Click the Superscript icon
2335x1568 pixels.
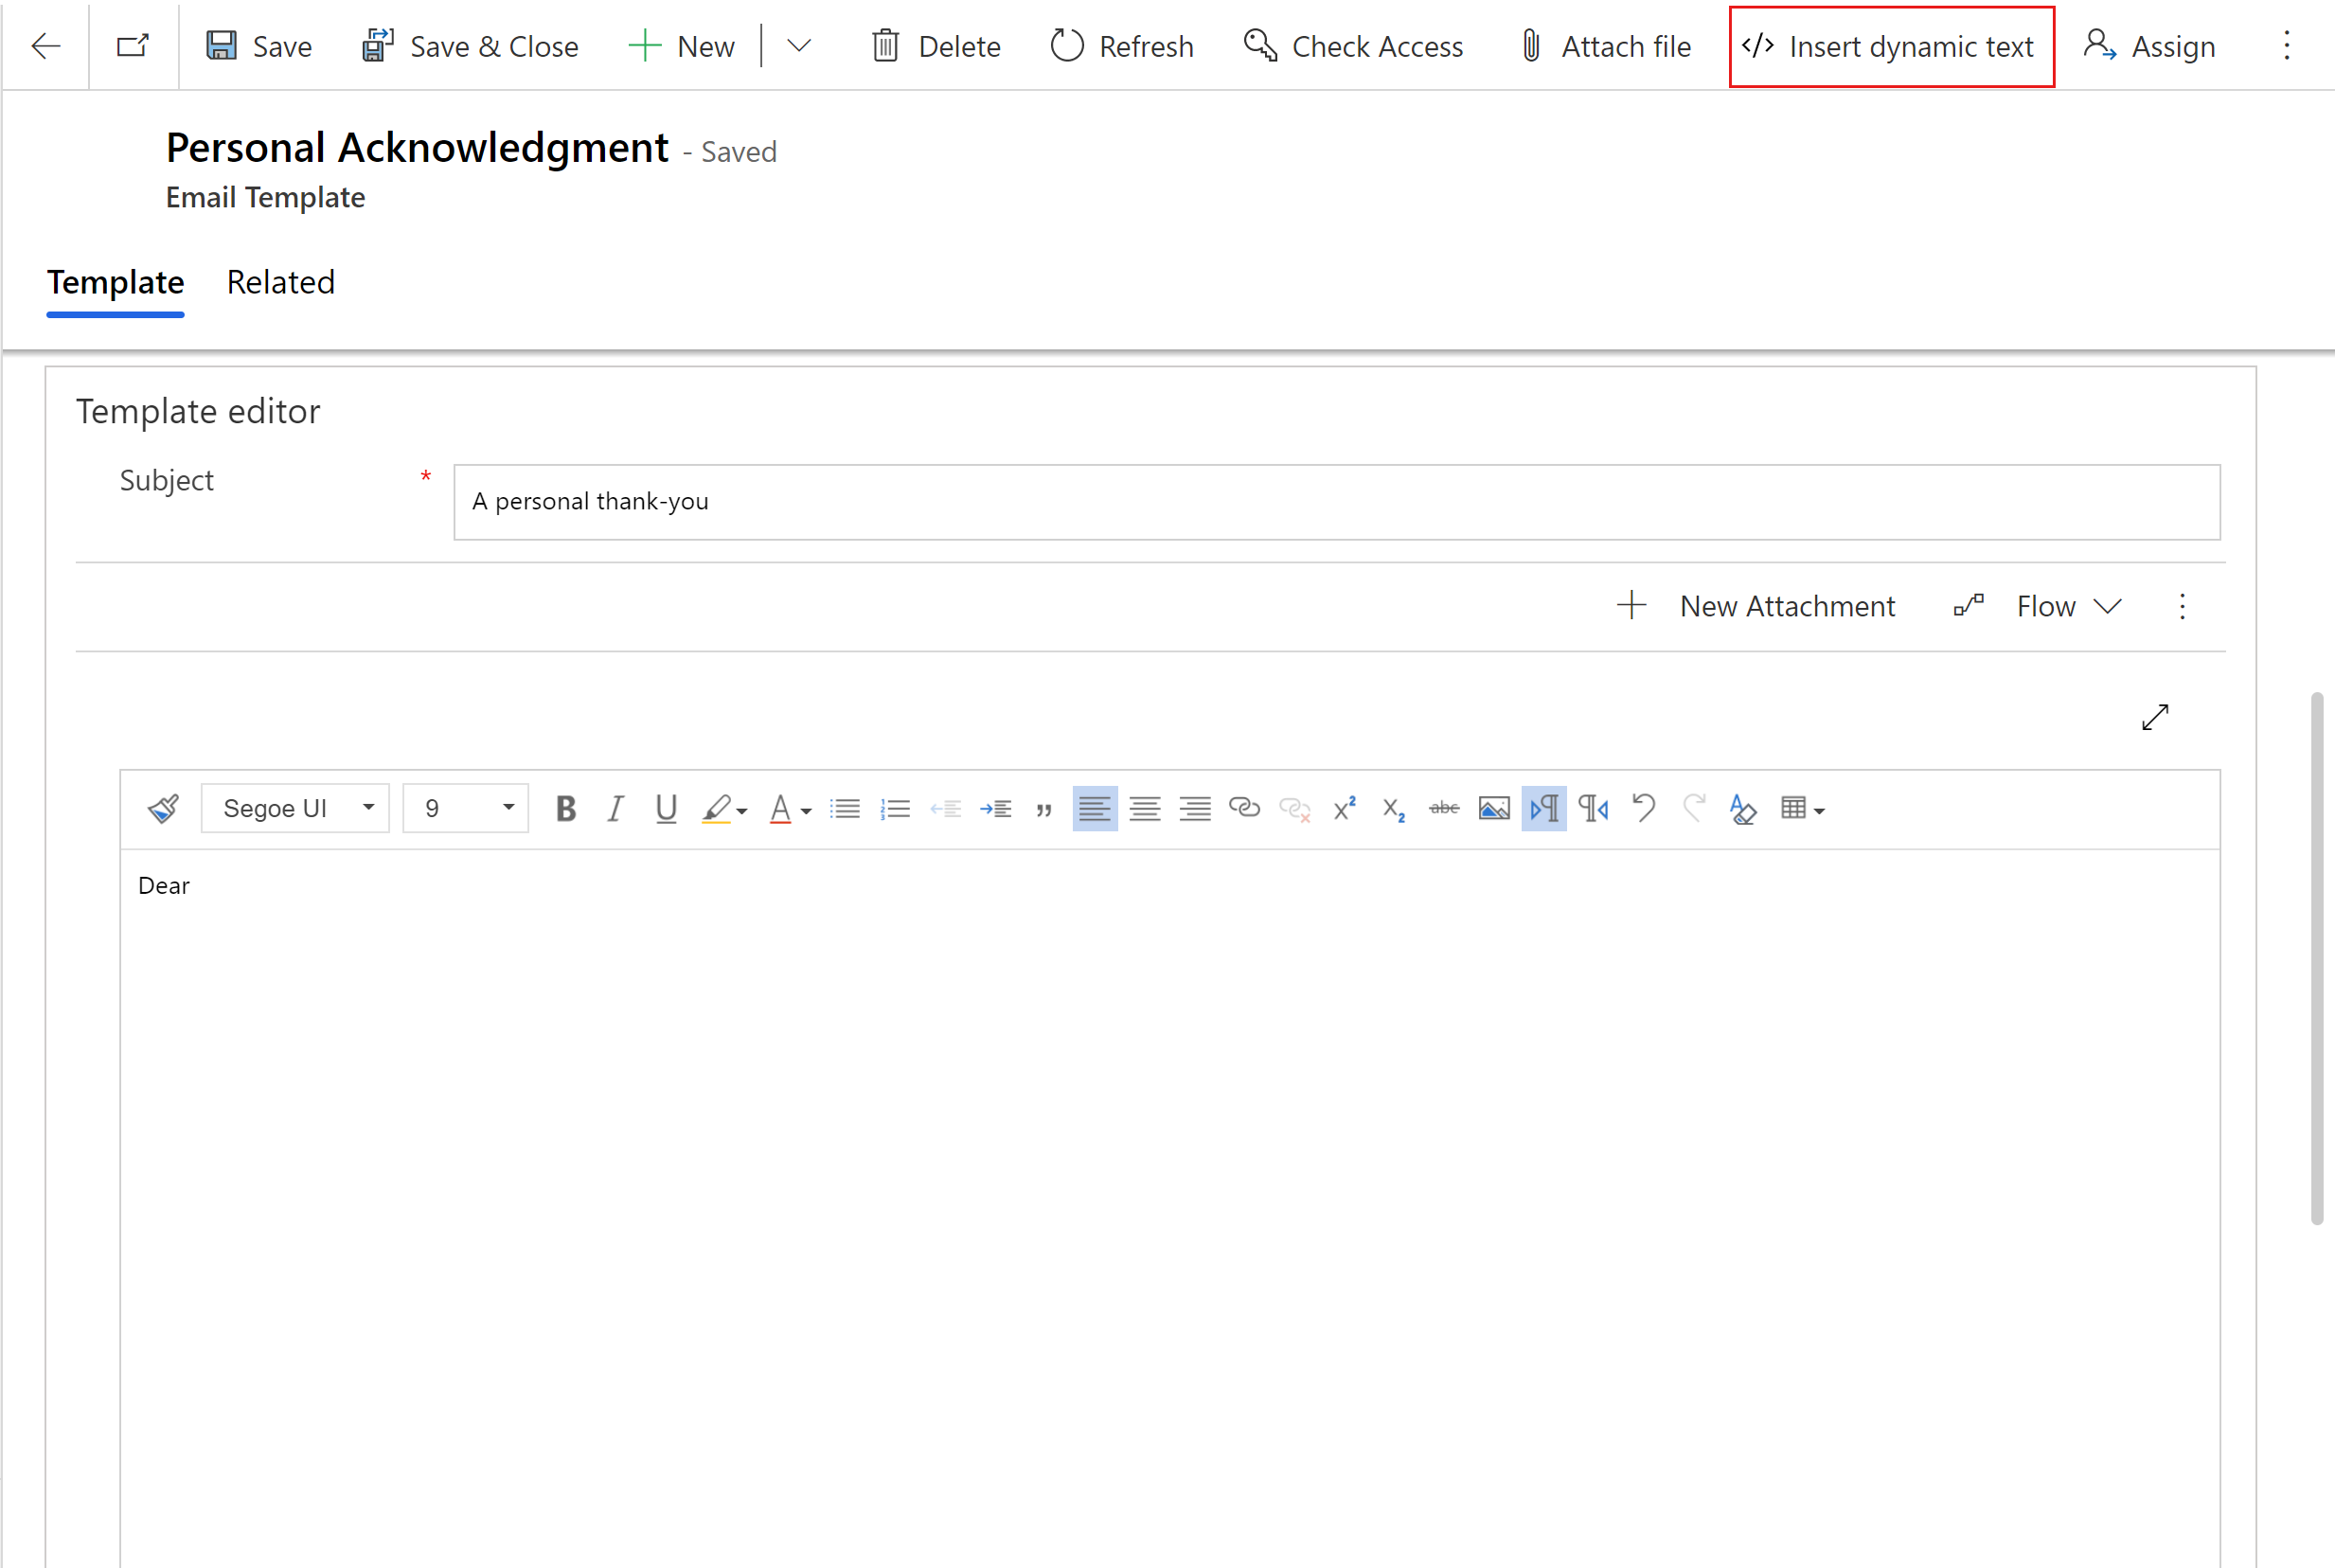[x=1346, y=809]
